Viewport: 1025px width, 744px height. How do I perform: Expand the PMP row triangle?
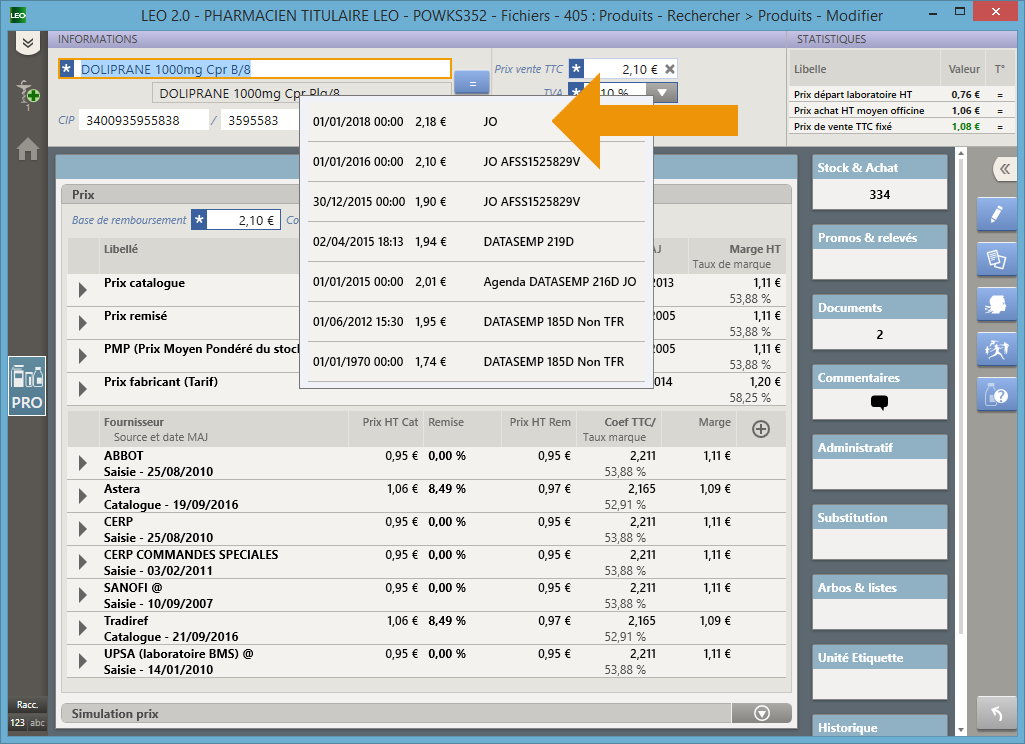click(x=82, y=356)
